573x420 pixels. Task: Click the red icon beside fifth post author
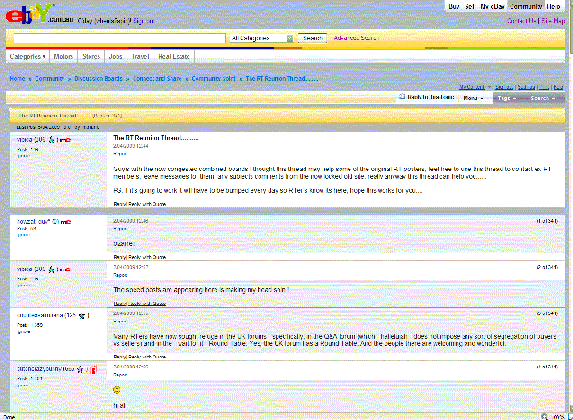pos(94,370)
